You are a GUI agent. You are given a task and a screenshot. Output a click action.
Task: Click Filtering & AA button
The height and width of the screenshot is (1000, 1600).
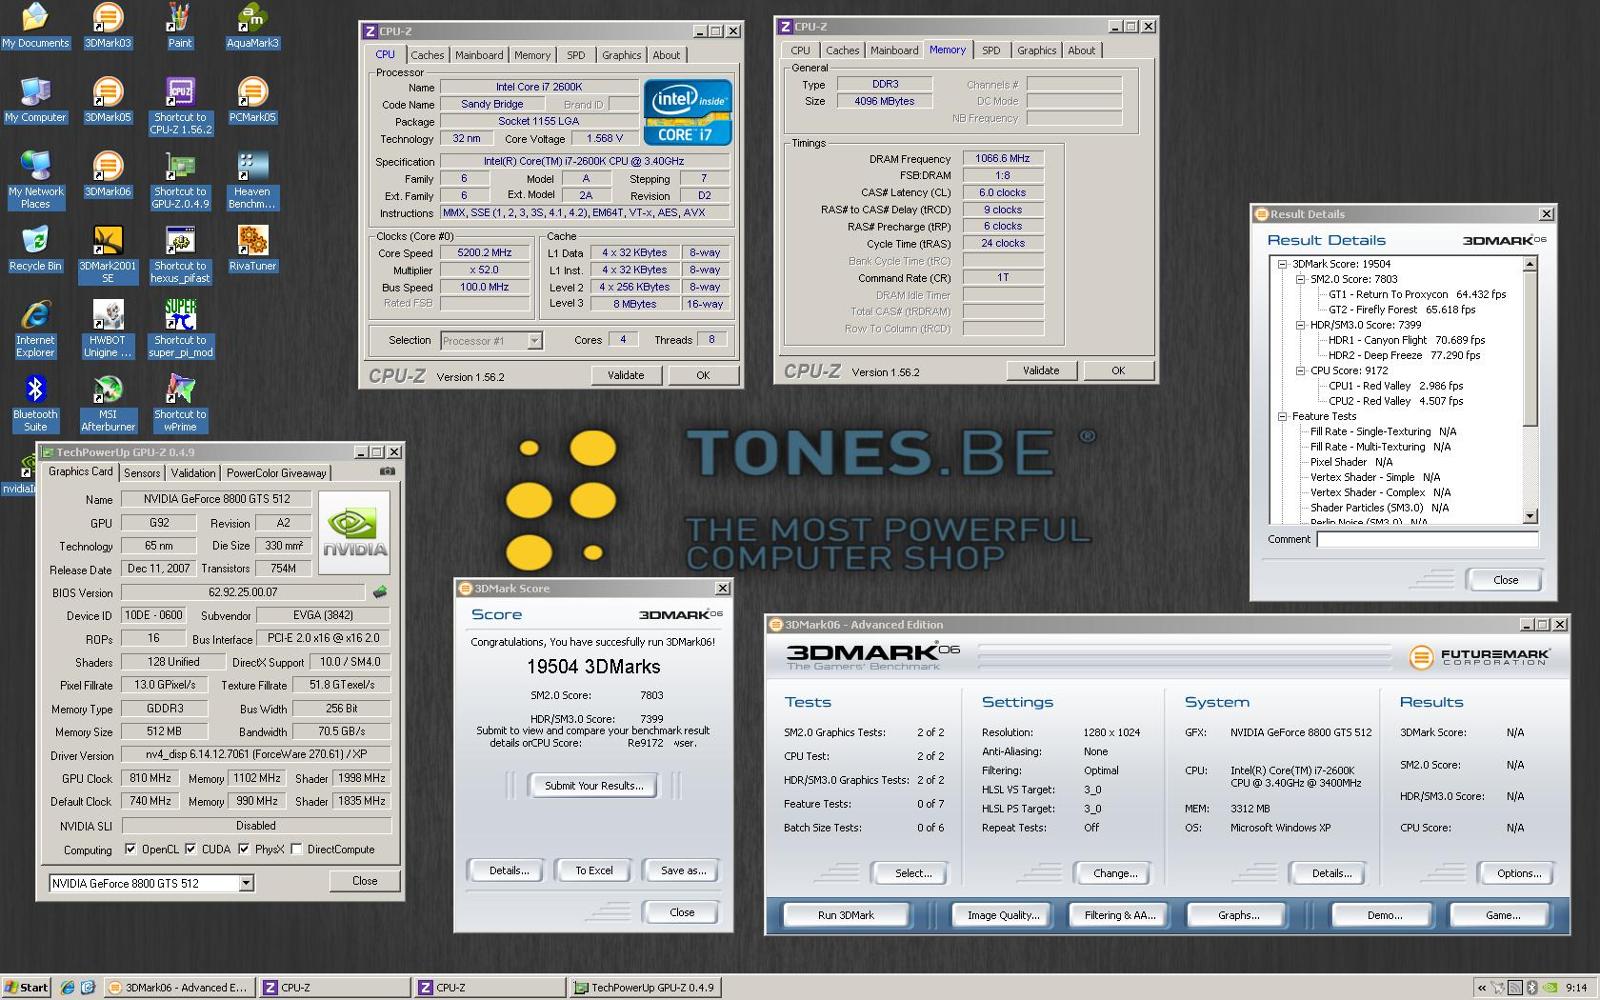pyautogui.click(x=1120, y=915)
